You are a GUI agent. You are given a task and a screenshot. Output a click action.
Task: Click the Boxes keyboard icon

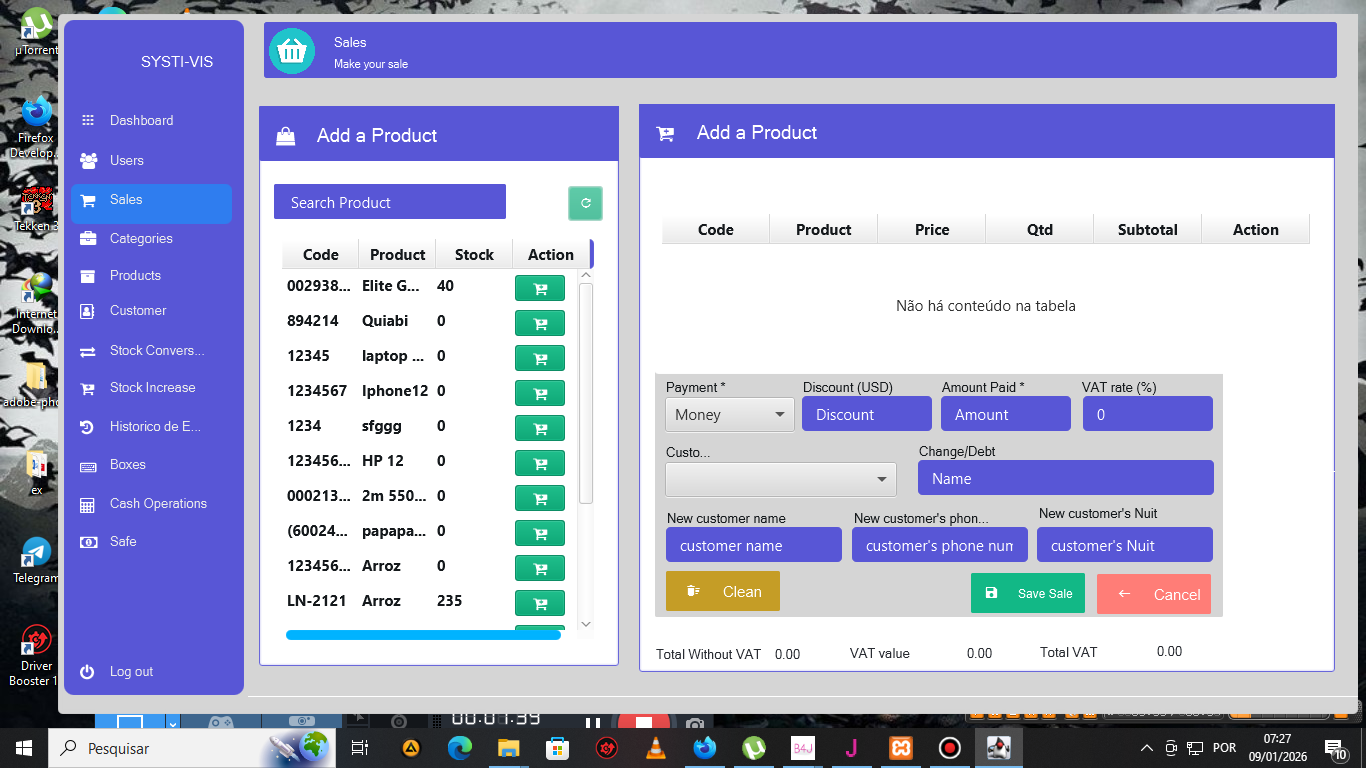click(x=88, y=465)
